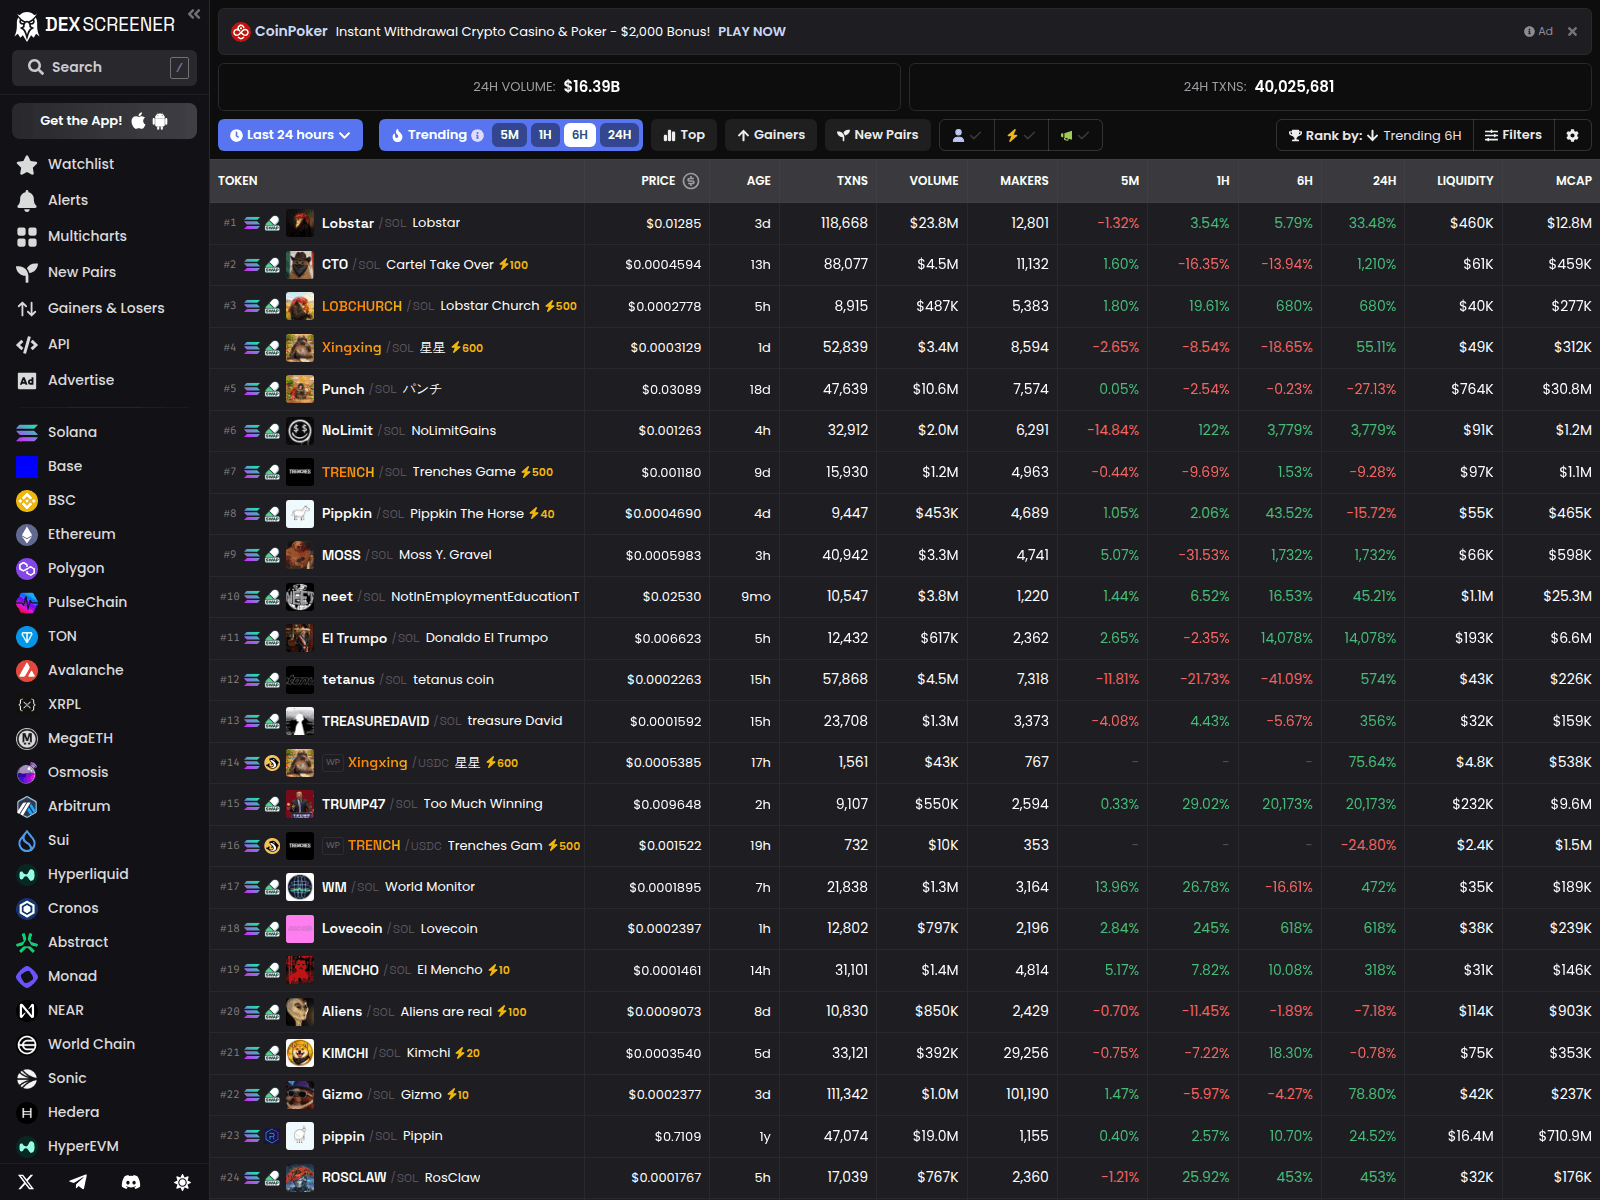The height and width of the screenshot is (1200, 1600).
Task: Click Get the App button
Action: coord(104,121)
